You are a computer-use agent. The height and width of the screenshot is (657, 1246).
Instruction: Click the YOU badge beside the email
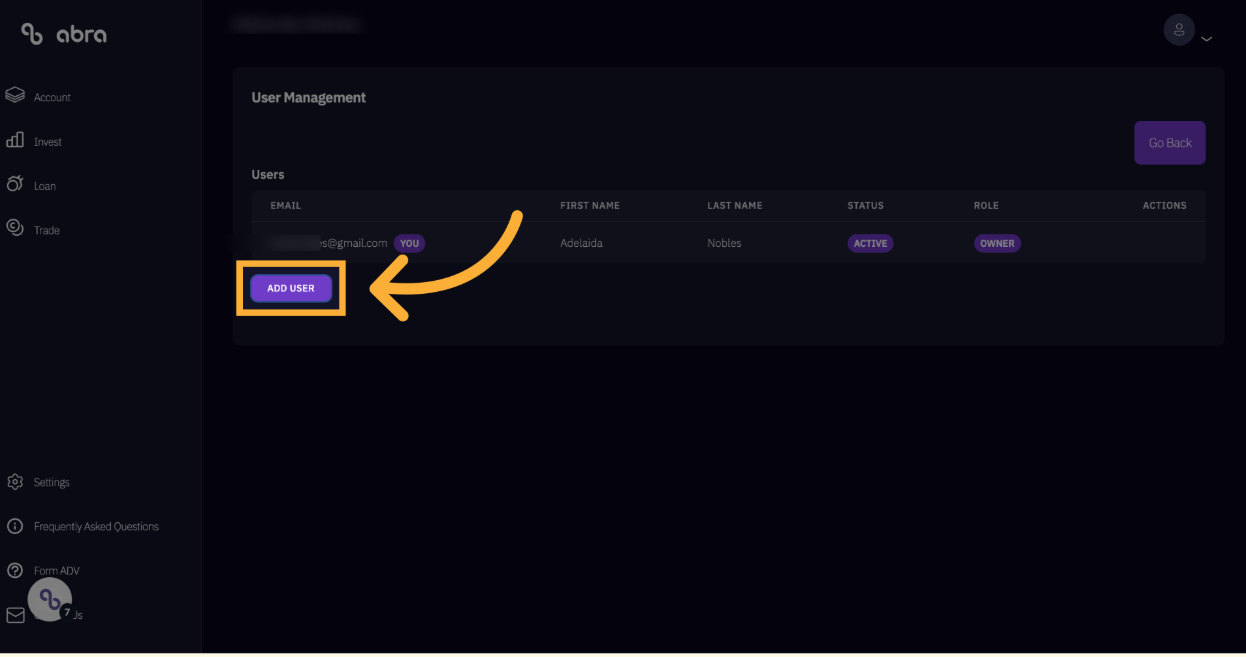409,243
